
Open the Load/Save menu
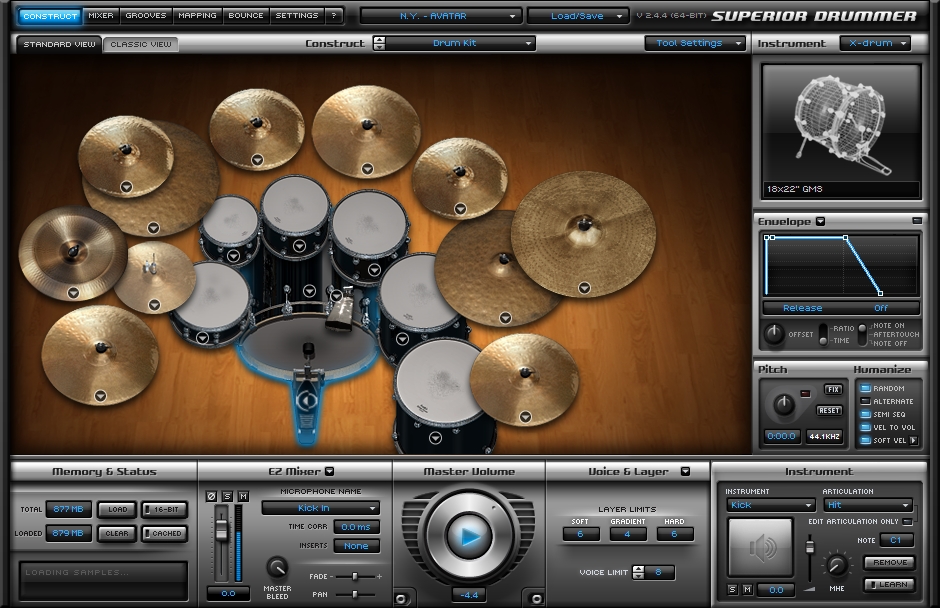[x=578, y=16]
